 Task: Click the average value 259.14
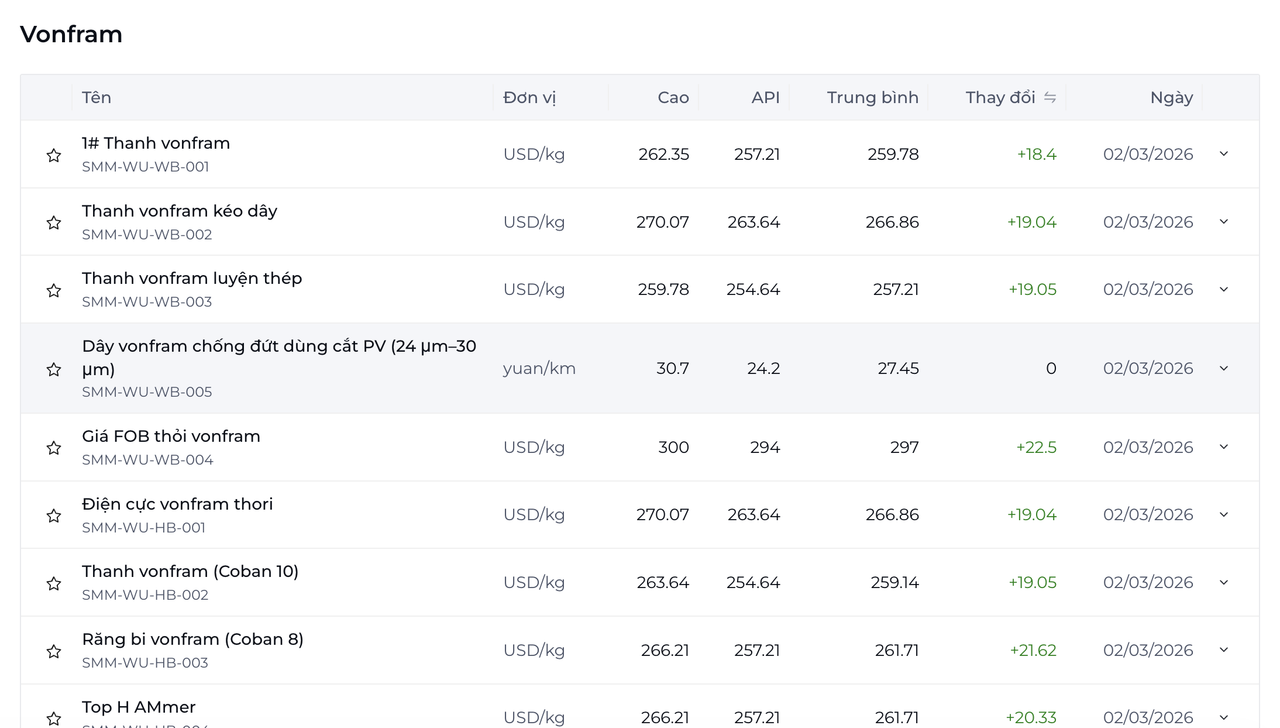pyautogui.click(x=895, y=582)
